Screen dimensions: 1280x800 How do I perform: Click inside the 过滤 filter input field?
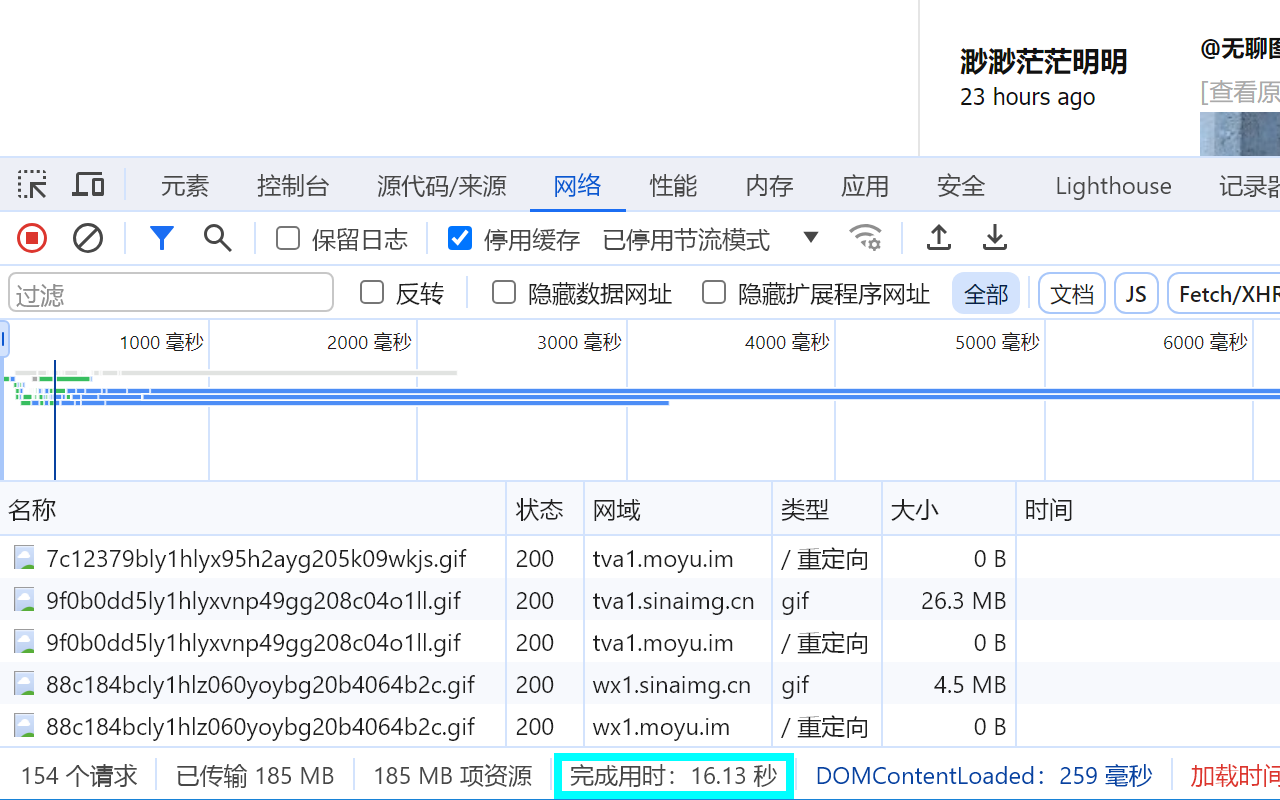coord(170,292)
